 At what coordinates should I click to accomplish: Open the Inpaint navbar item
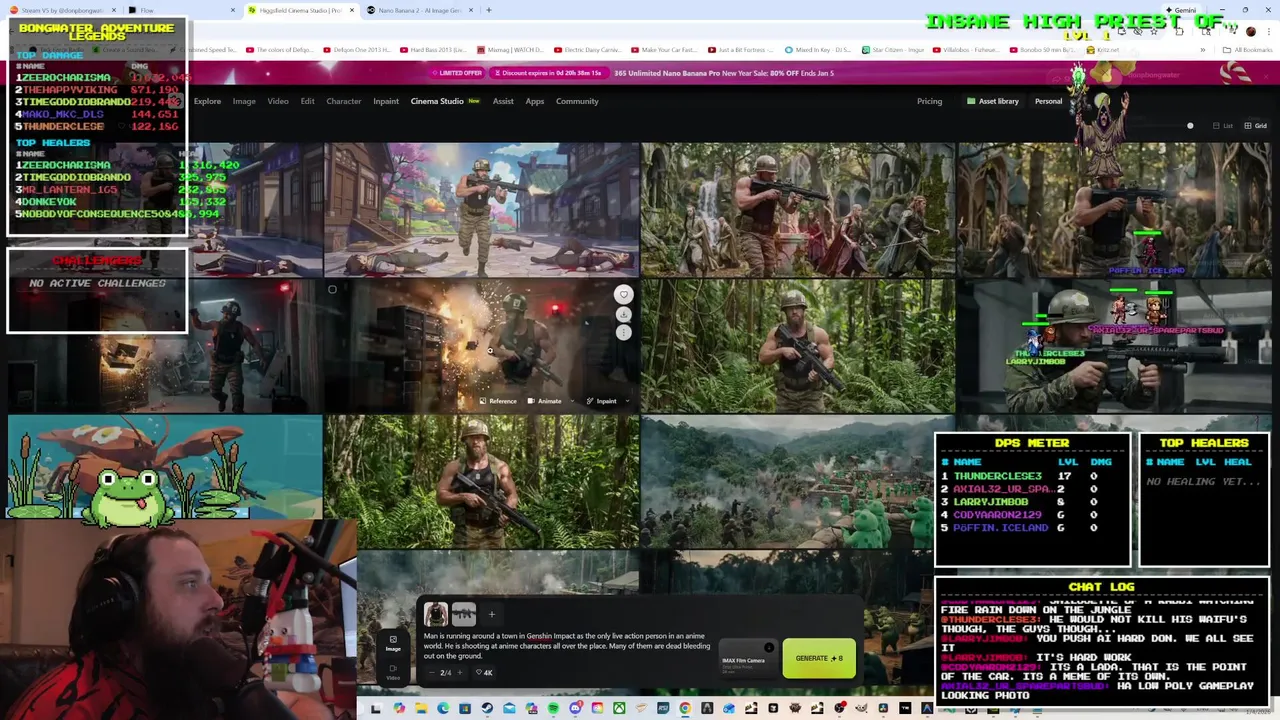tap(386, 101)
